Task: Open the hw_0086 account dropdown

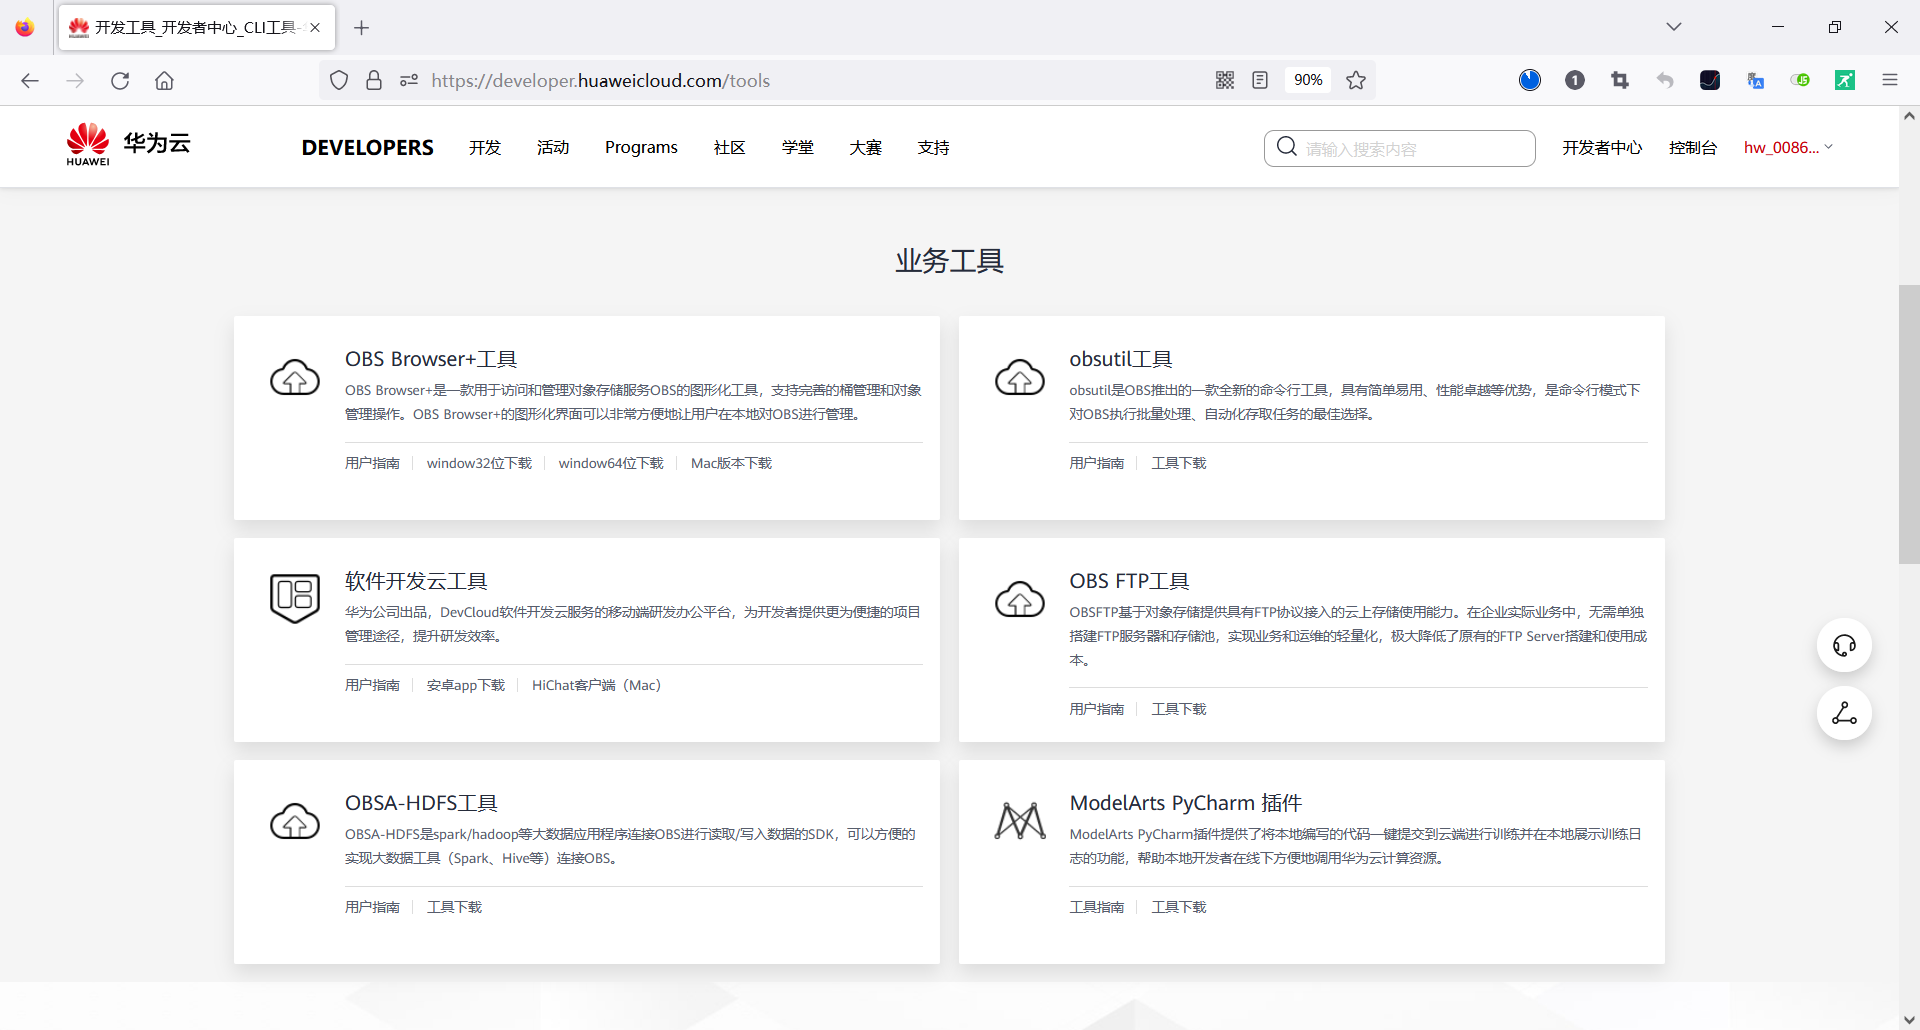Action: point(1788,147)
